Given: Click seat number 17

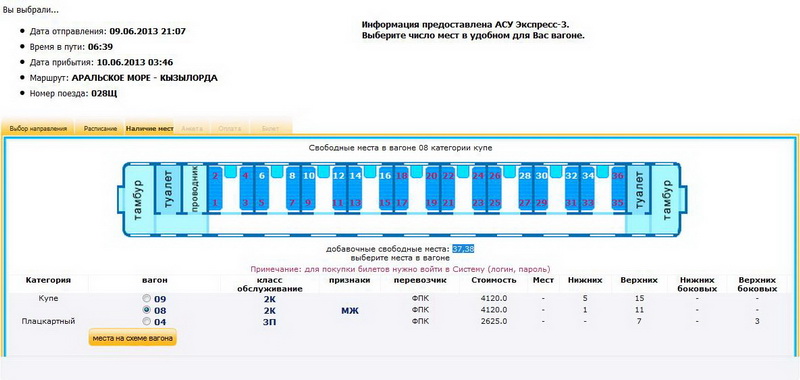Looking at the screenshot, I should (402, 203).
